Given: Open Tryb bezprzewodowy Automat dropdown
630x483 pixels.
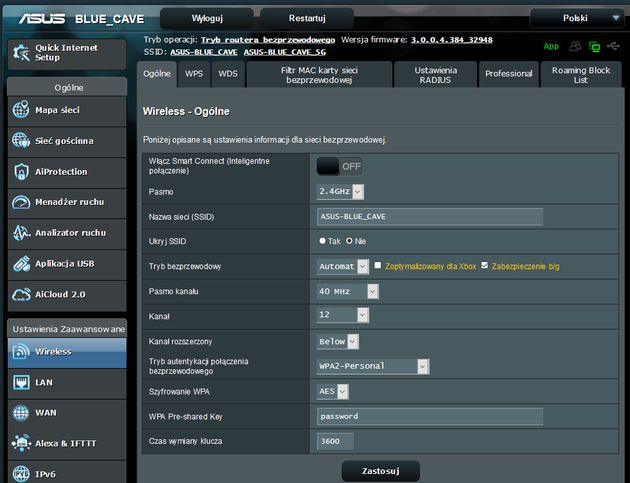Looking at the screenshot, I should click(343, 266).
